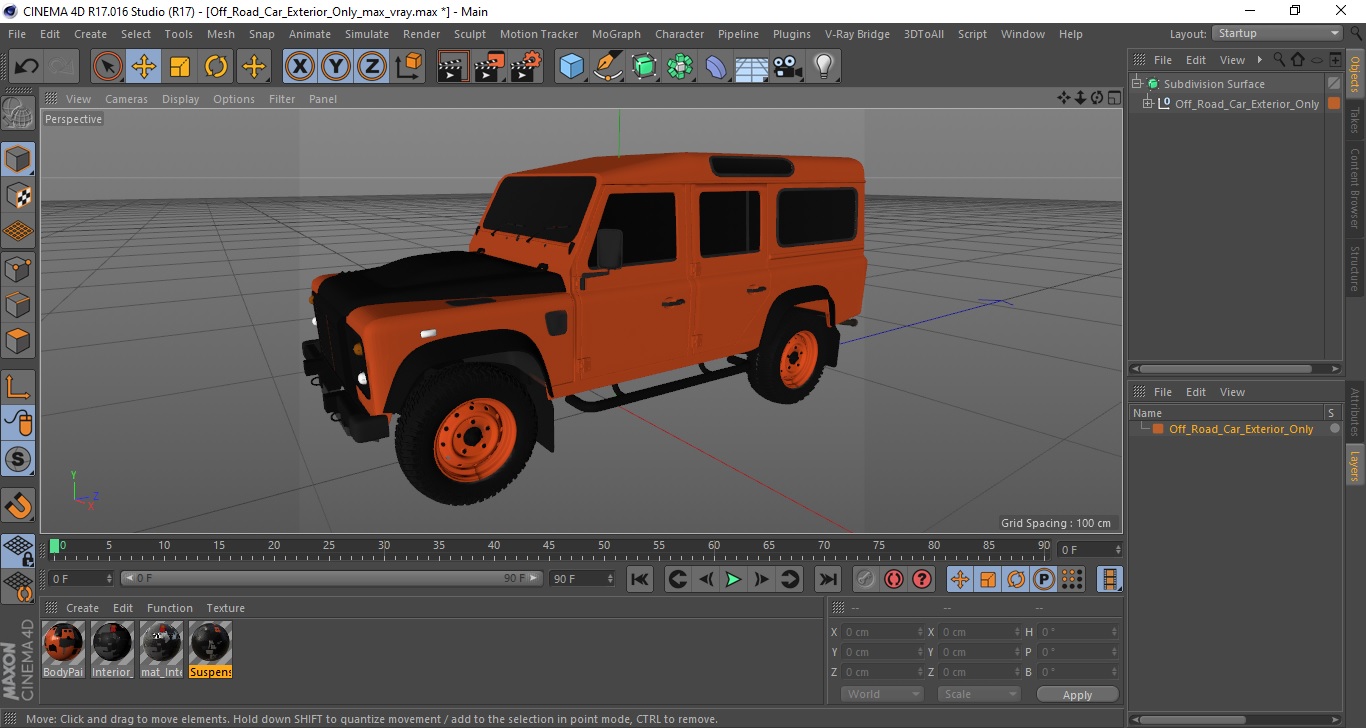Image resolution: width=1366 pixels, height=728 pixels.
Task: Open the Sculpt menu
Action: [x=469, y=34]
